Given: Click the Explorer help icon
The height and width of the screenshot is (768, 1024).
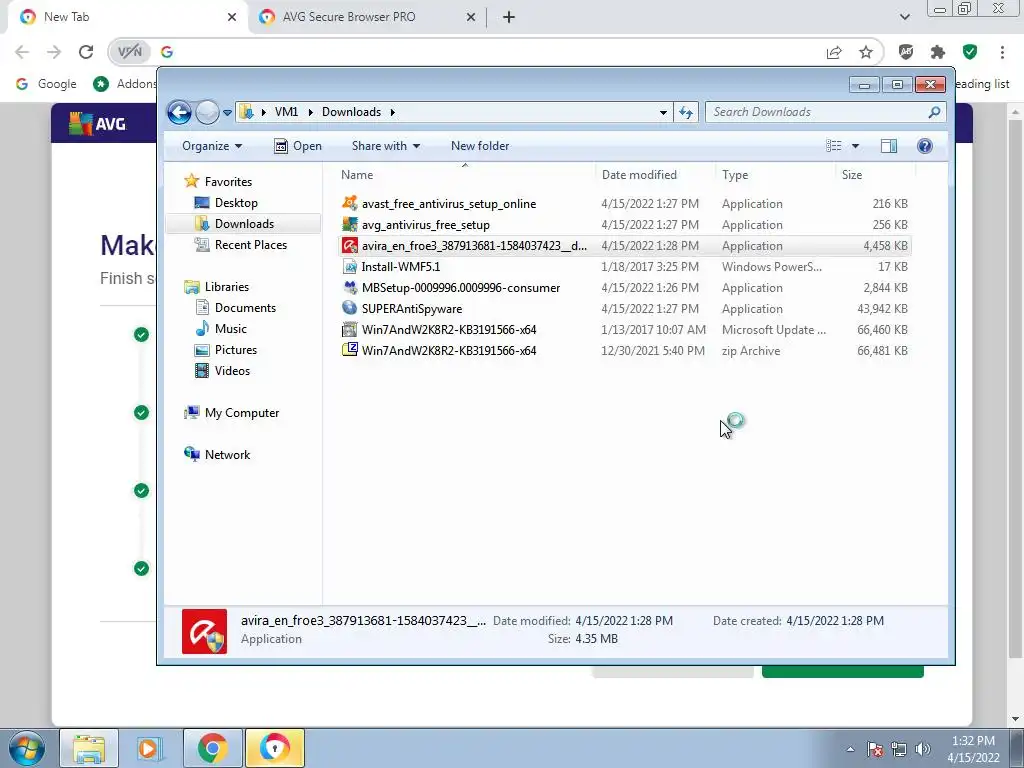Looking at the screenshot, I should click(x=925, y=146).
